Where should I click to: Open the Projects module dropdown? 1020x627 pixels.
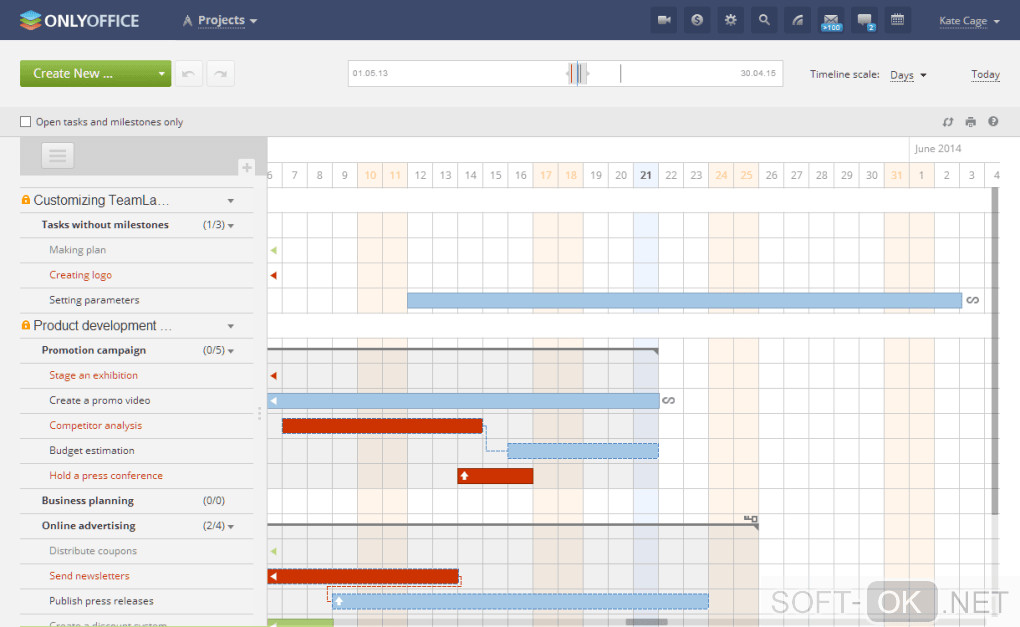click(221, 20)
